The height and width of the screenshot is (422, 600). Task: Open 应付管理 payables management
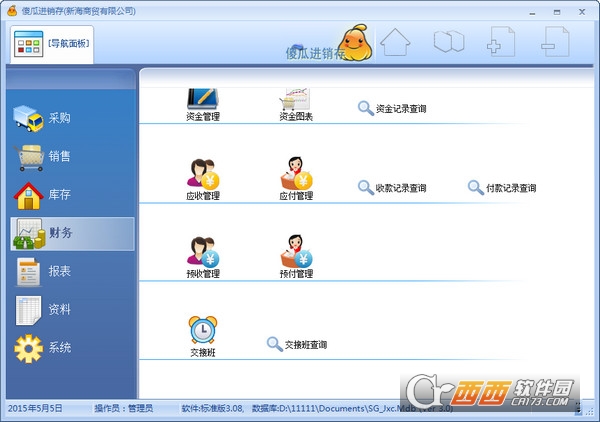[296, 179]
